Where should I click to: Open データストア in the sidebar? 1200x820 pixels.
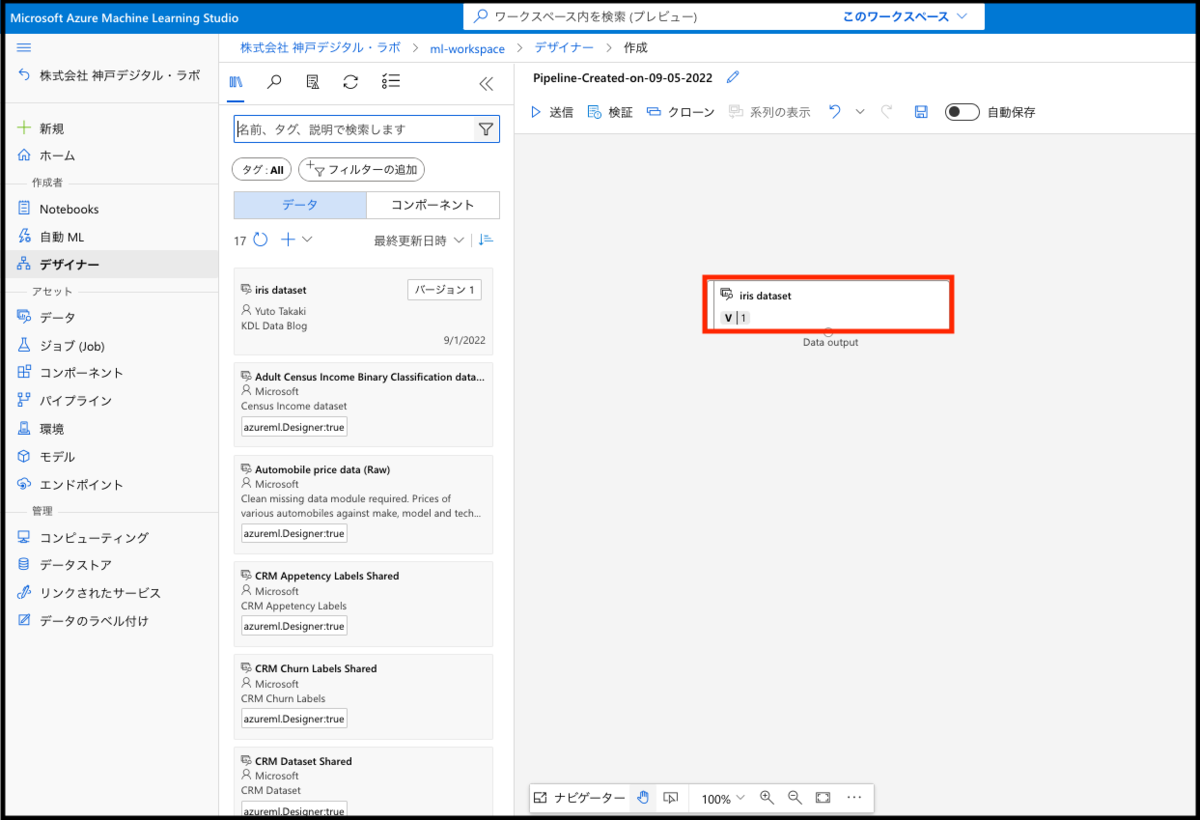tap(65, 565)
